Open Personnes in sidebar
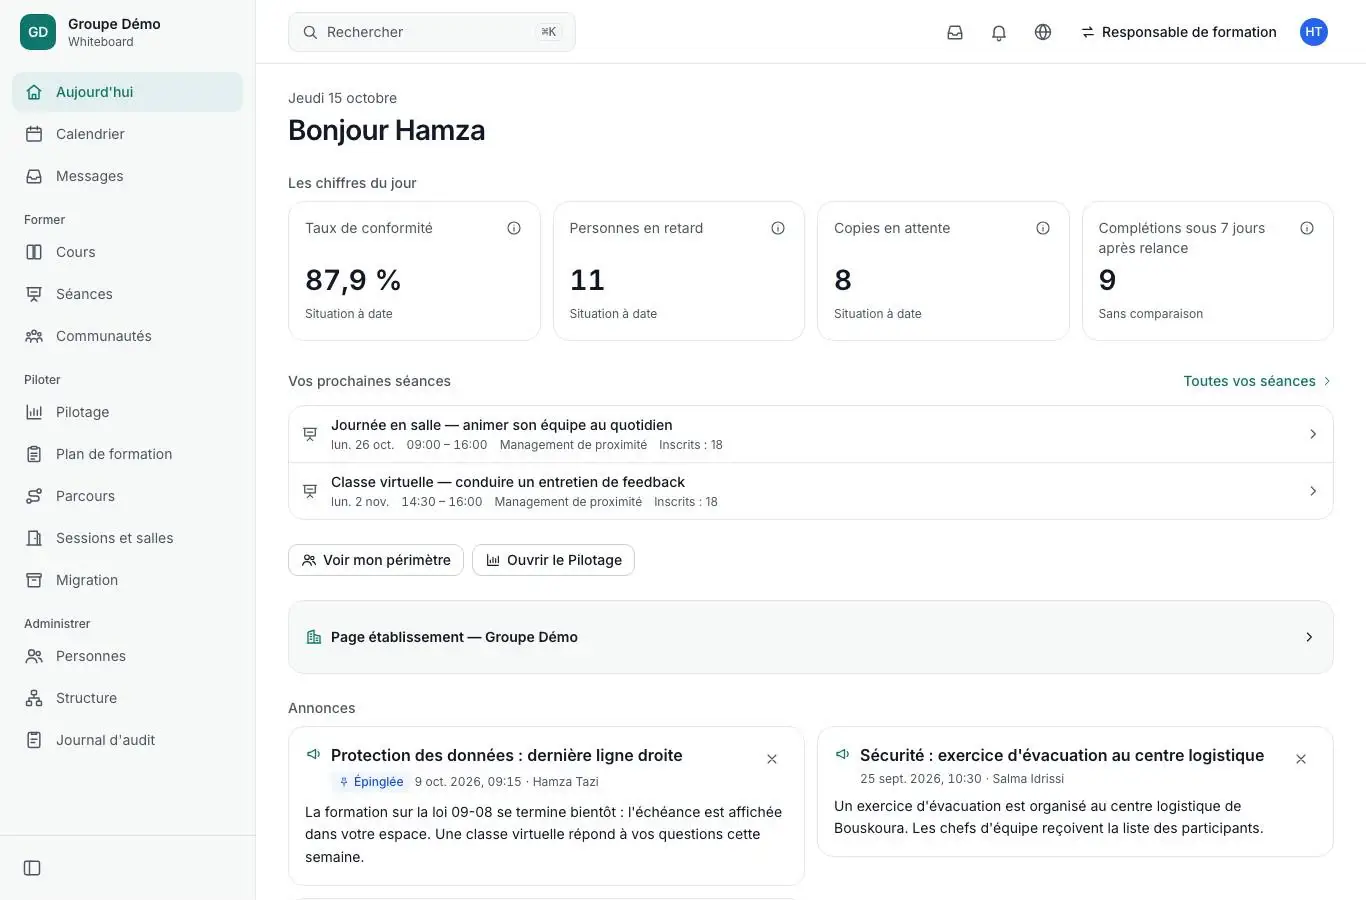 (127, 656)
